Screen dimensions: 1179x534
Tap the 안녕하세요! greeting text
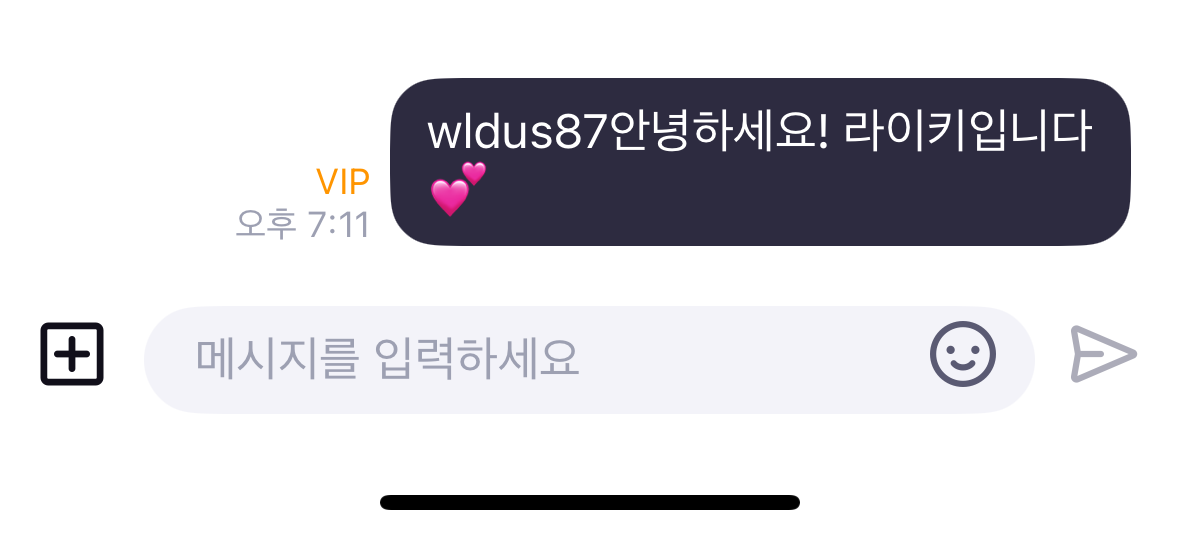717,132
